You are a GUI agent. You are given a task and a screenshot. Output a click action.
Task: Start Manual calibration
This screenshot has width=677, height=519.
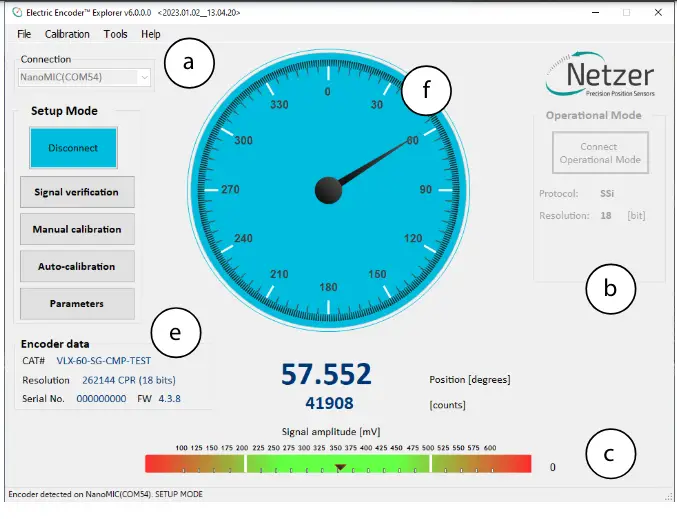pos(77,229)
